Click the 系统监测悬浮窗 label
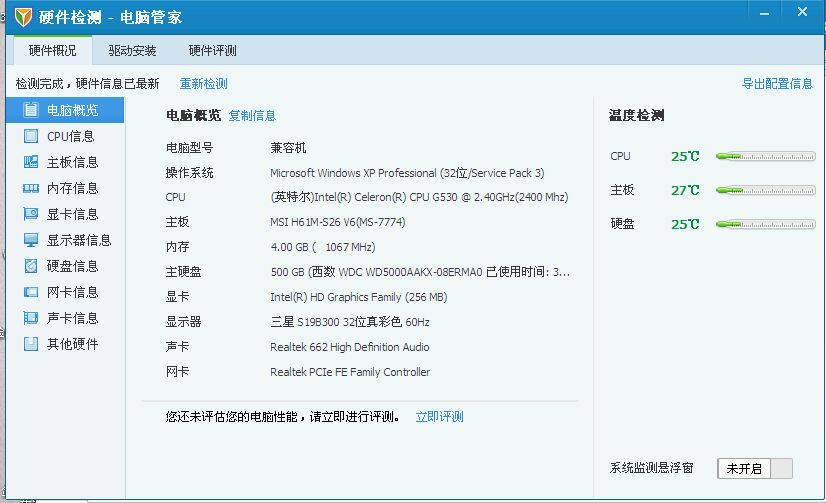 pos(652,468)
